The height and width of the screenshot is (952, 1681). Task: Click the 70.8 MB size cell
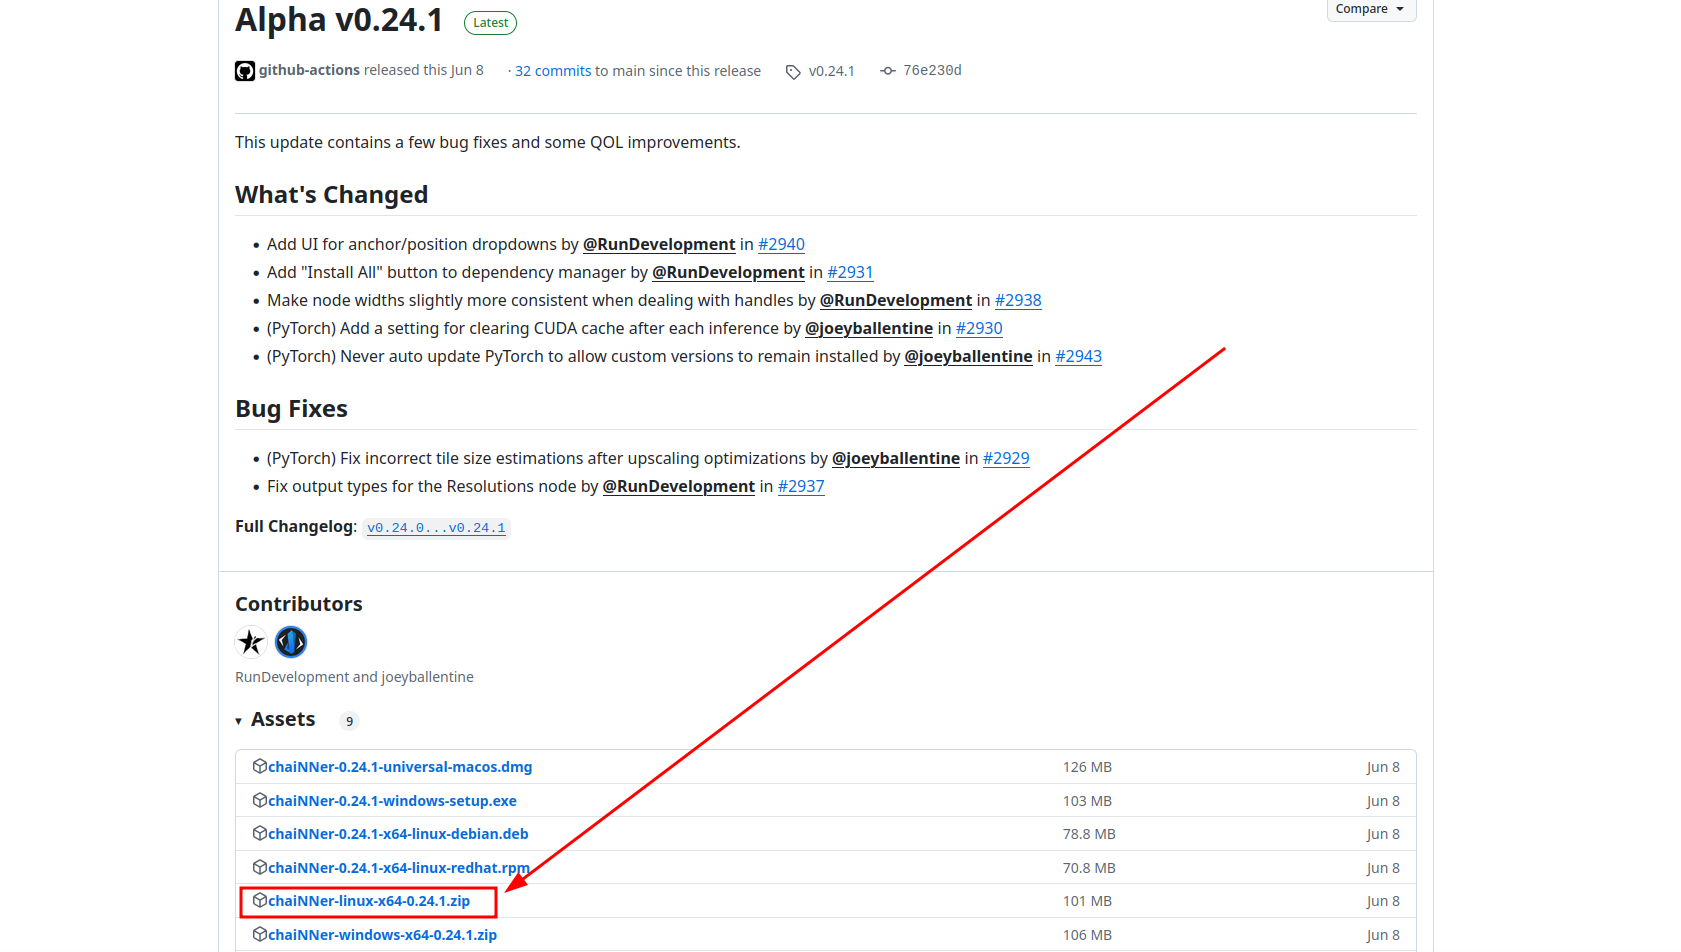coord(1089,868)
